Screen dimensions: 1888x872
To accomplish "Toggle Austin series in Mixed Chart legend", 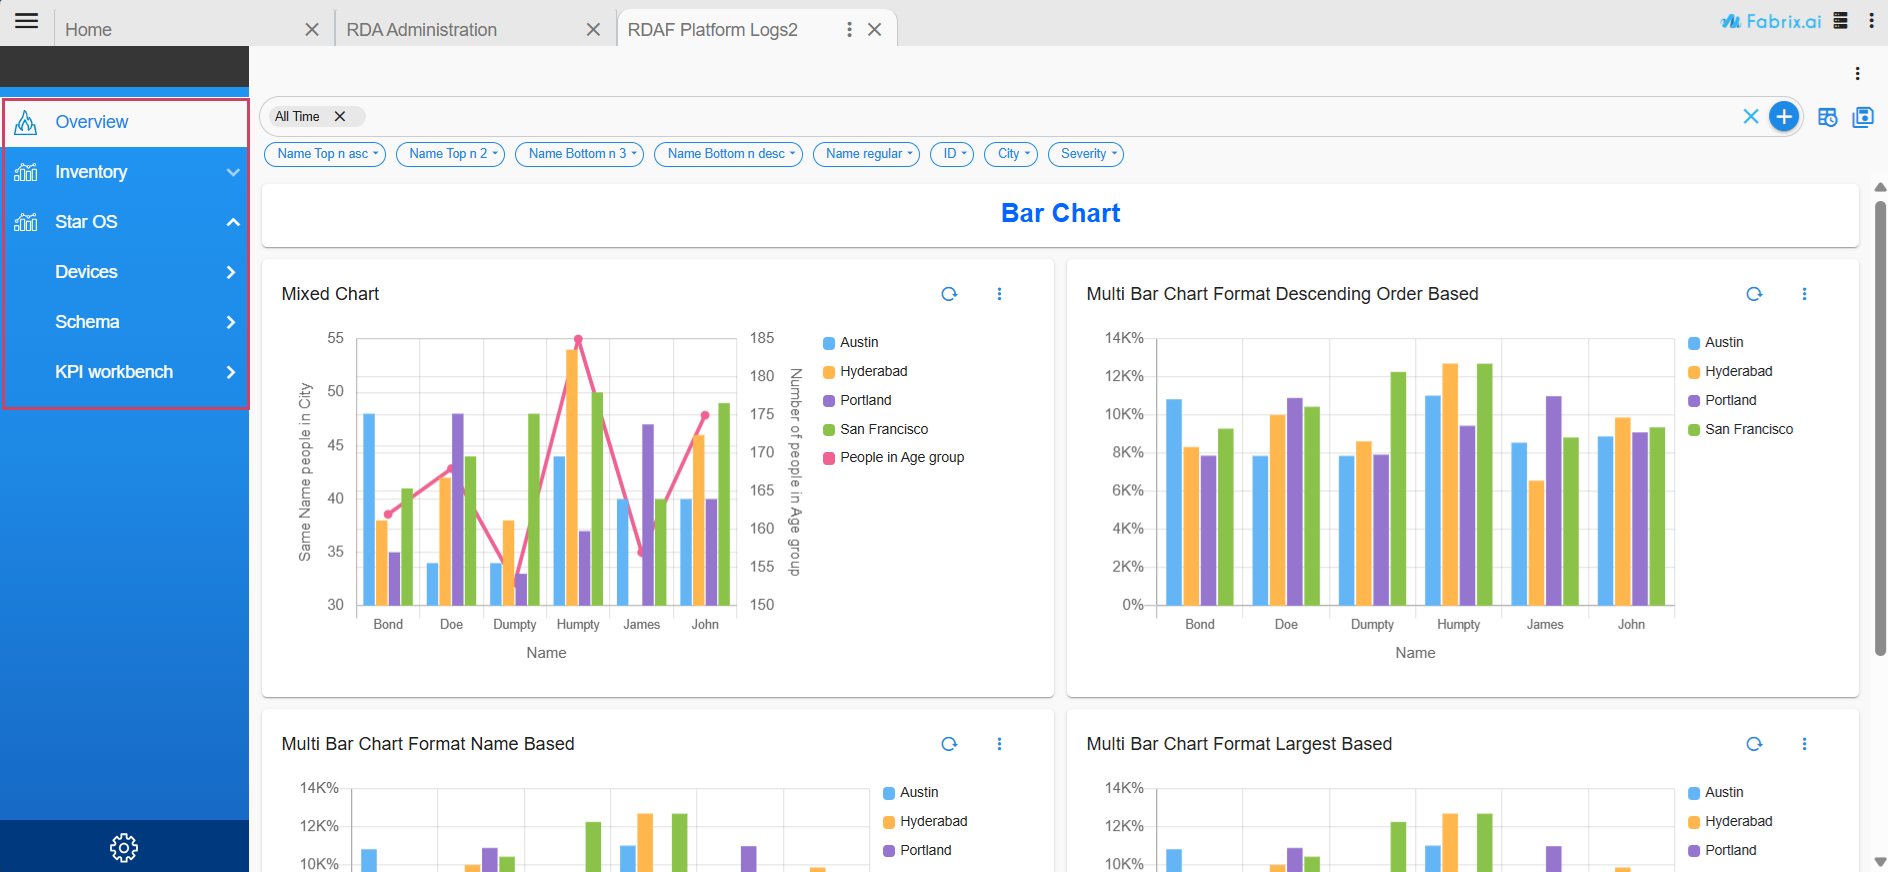I will pos(858,342).
